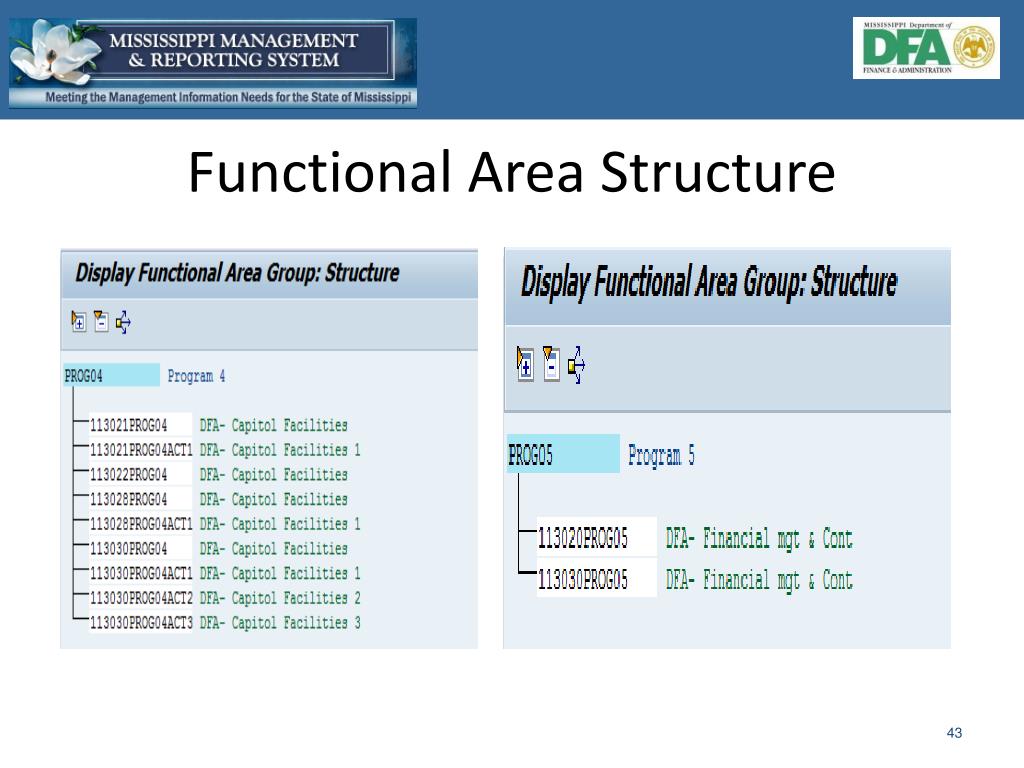Click Mississippi Management & Reporting System banner
Image resolution: width=1024 pixels, height=768 pixels.
[x=213, y=63]
